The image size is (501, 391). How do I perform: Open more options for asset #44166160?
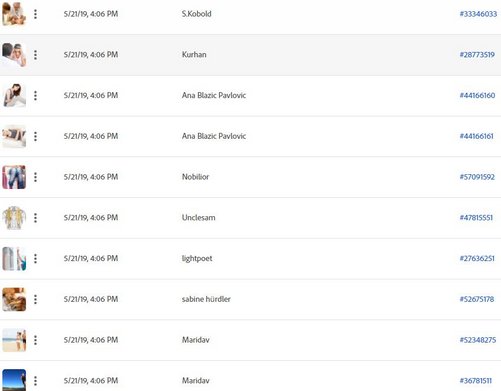[35, 96]
